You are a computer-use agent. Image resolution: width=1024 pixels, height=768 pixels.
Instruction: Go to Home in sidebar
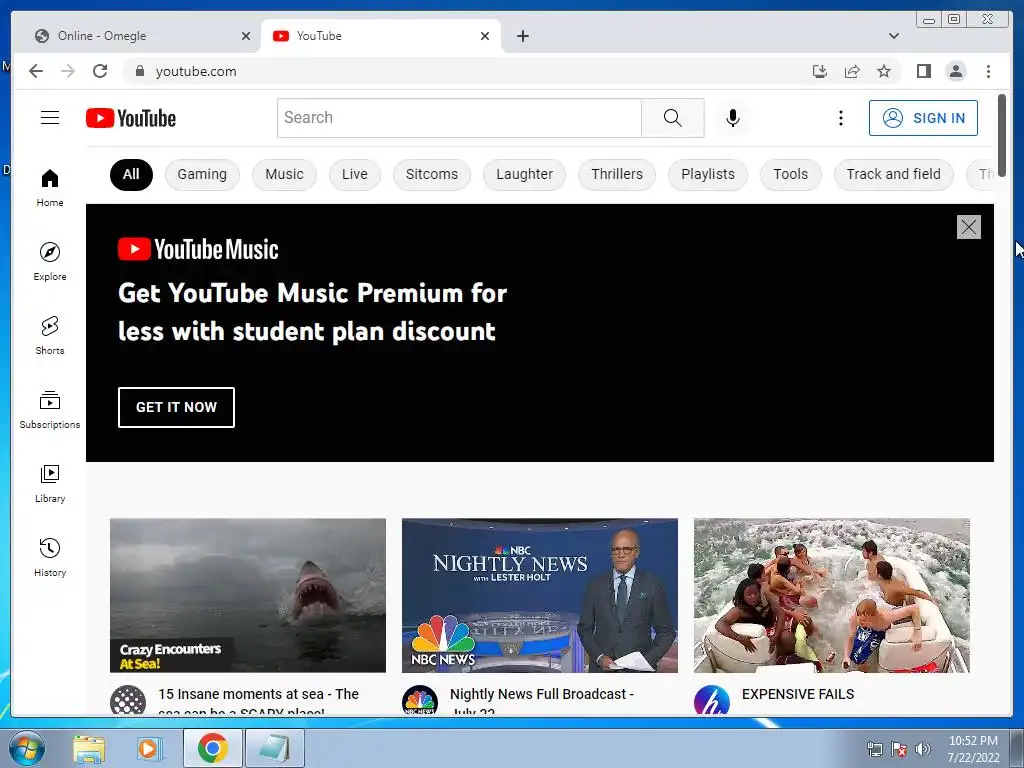(50, 187)
